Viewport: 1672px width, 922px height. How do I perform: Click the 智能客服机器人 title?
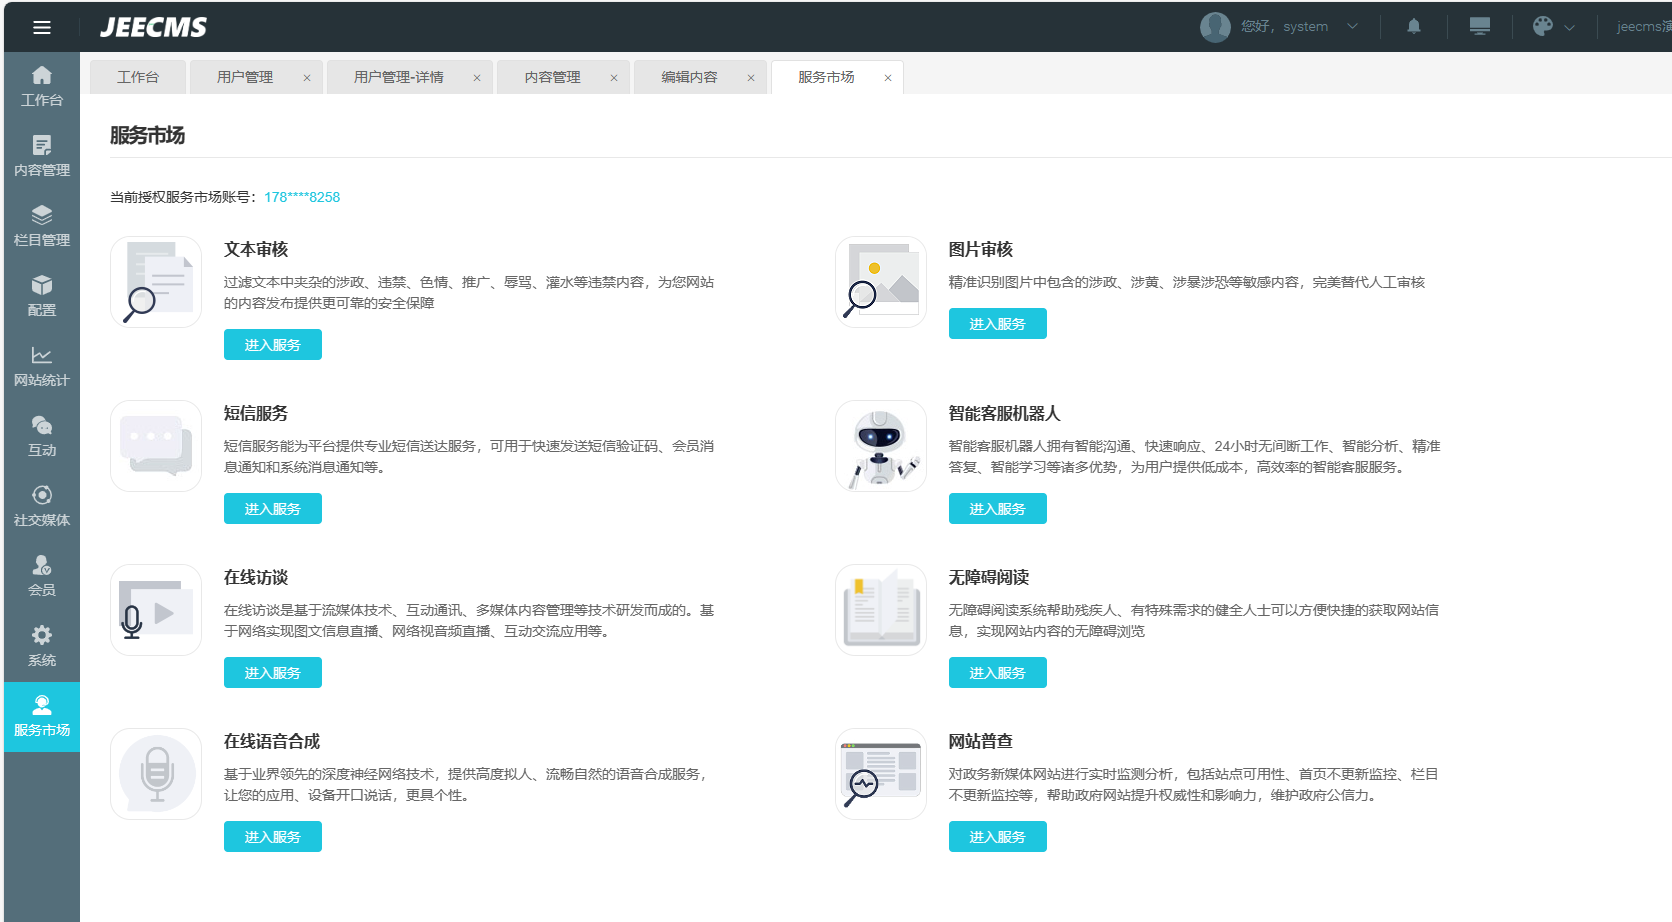[1005, 413]
